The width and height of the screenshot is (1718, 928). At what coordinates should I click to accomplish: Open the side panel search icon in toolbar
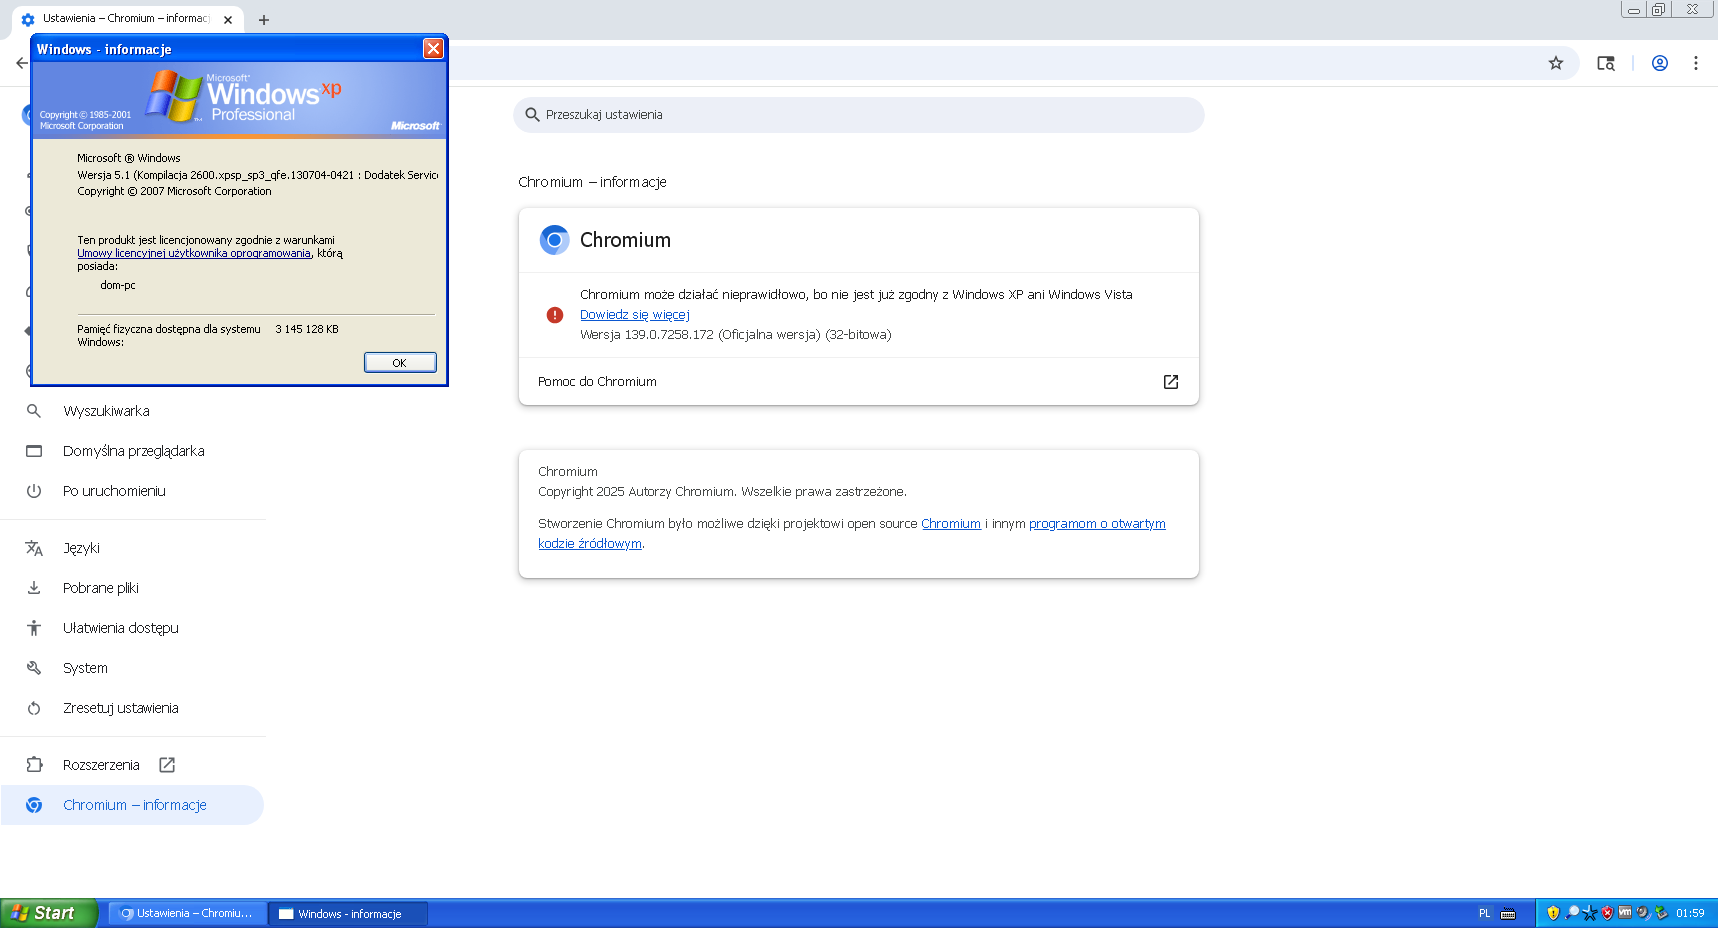pos(1606,63)
